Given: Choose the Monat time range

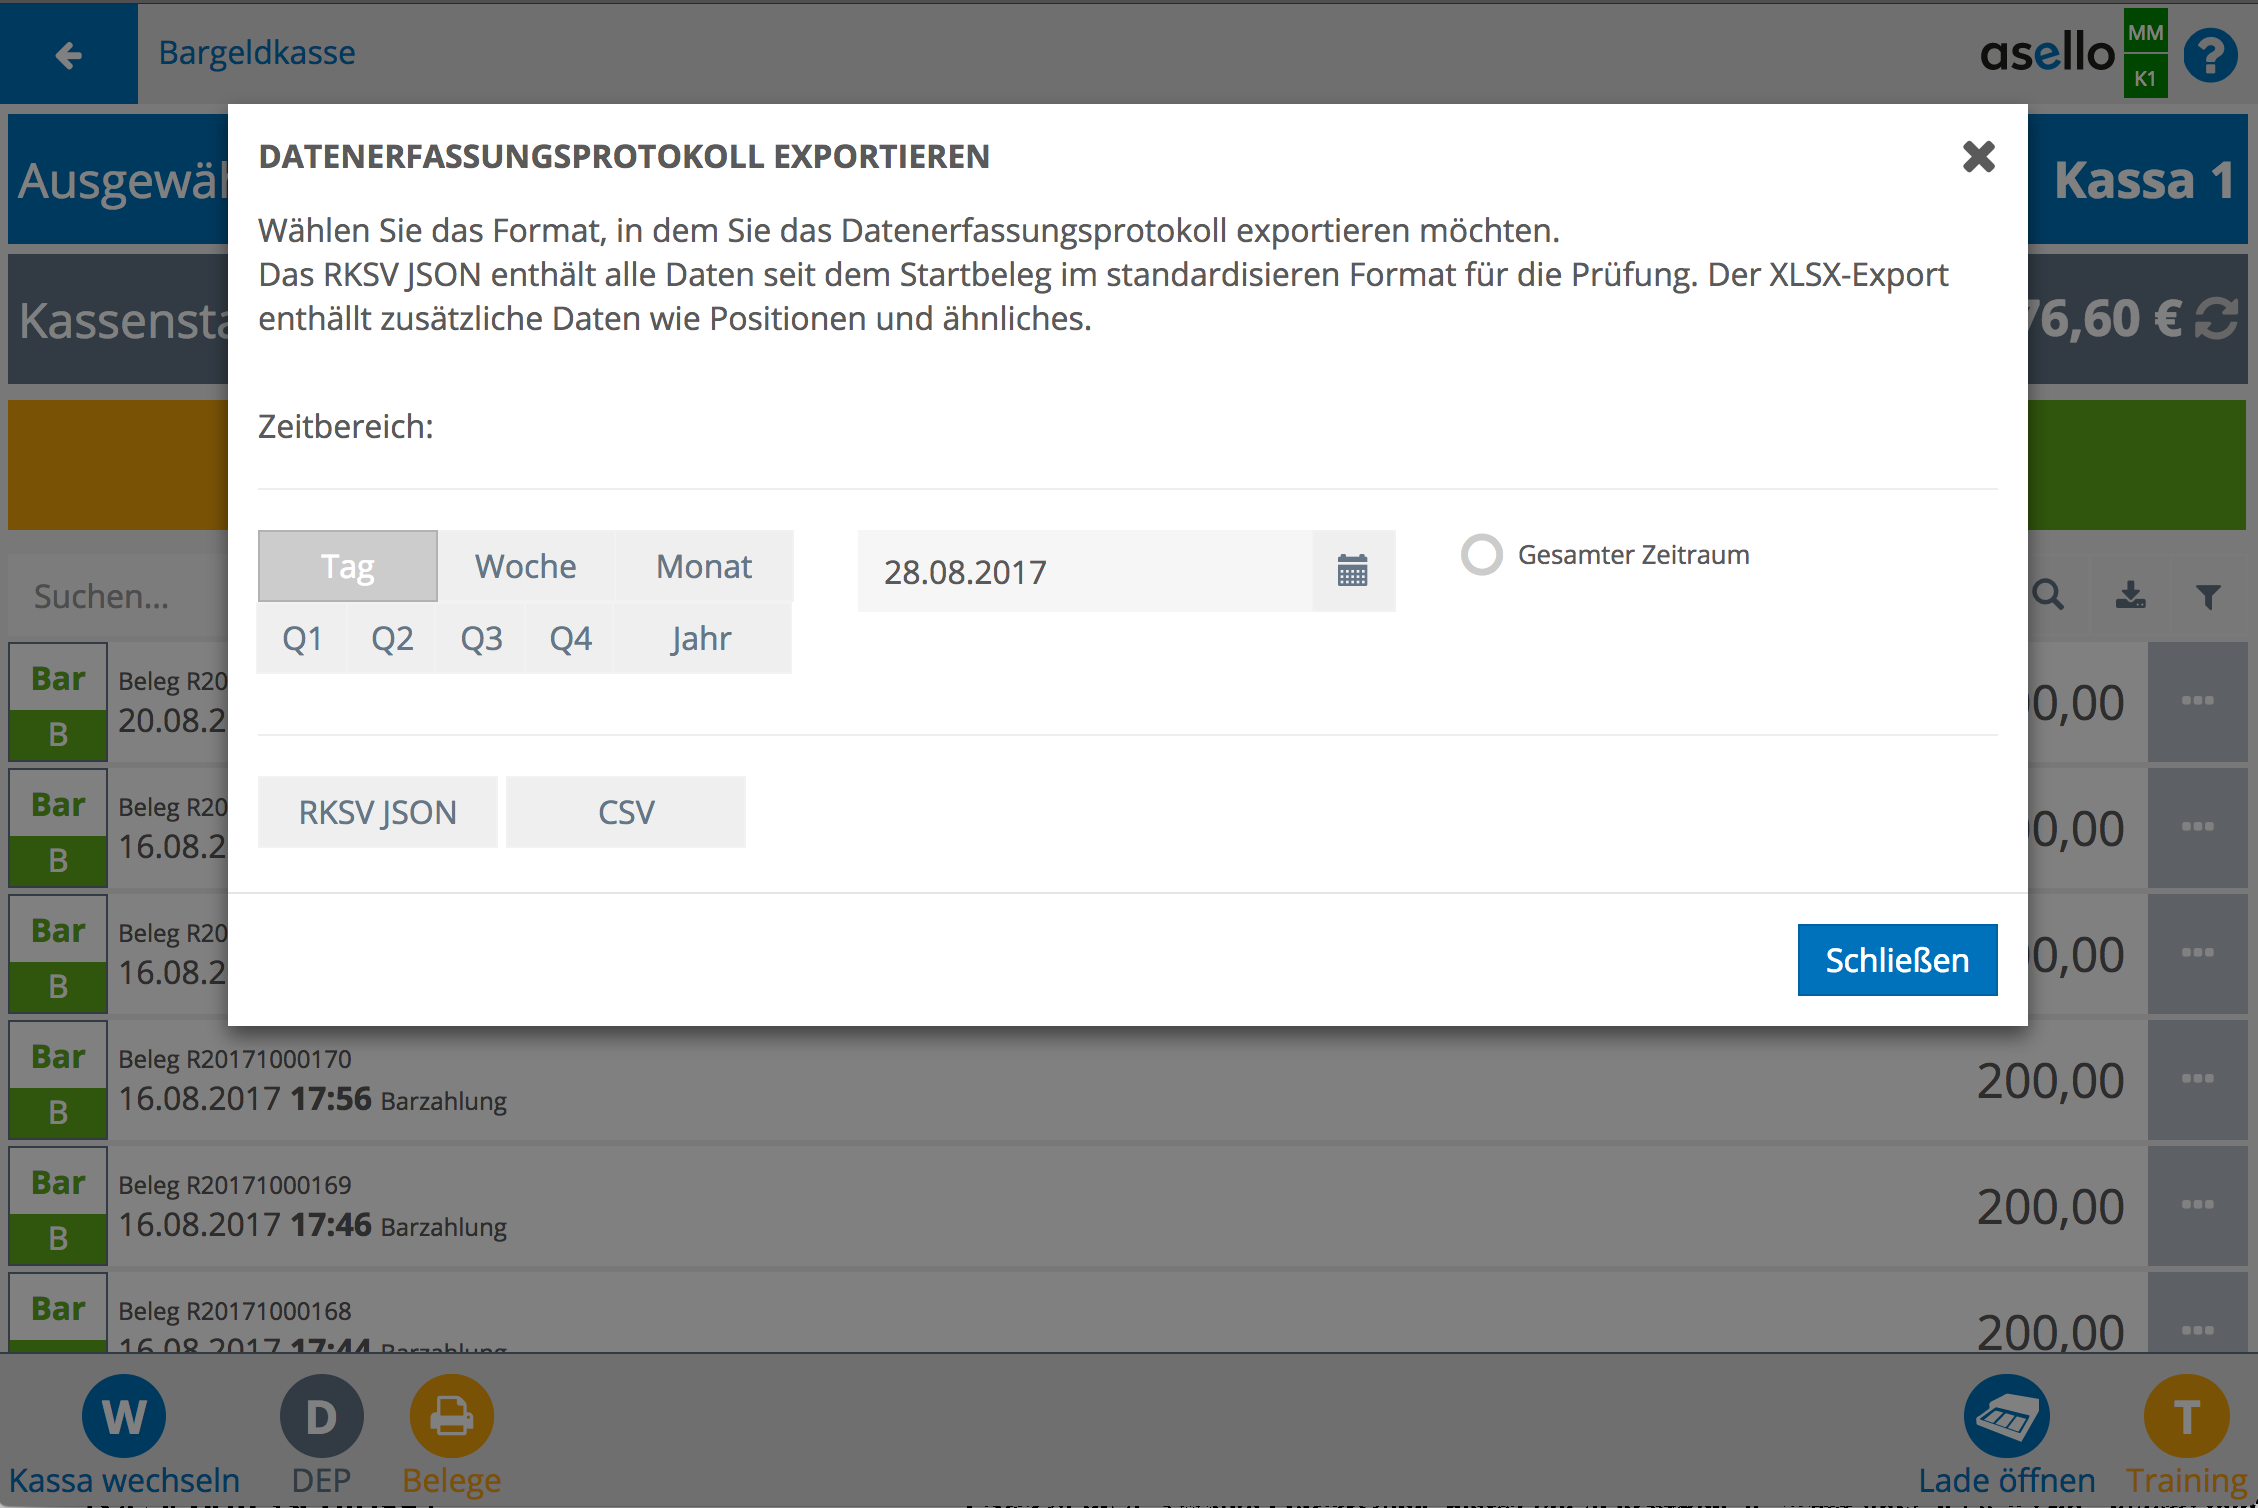Looking at the screenshot, I should click(x=703, y=567).
